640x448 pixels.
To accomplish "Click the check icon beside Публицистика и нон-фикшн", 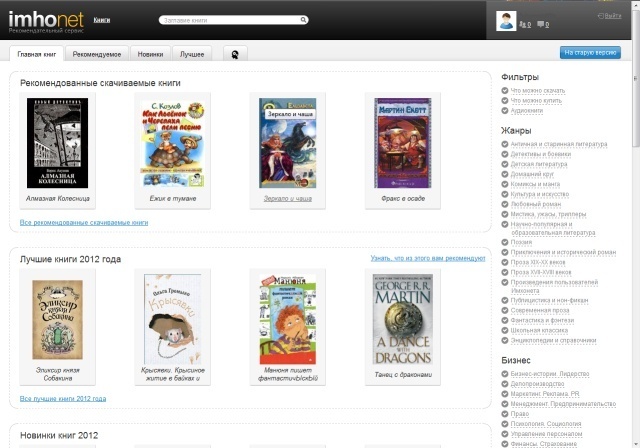I will 505,300.
